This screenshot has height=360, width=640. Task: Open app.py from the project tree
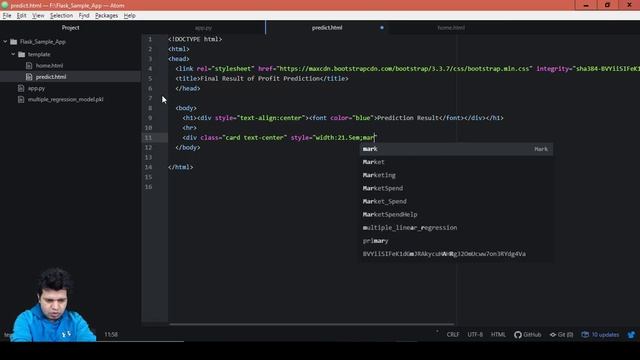36,88
